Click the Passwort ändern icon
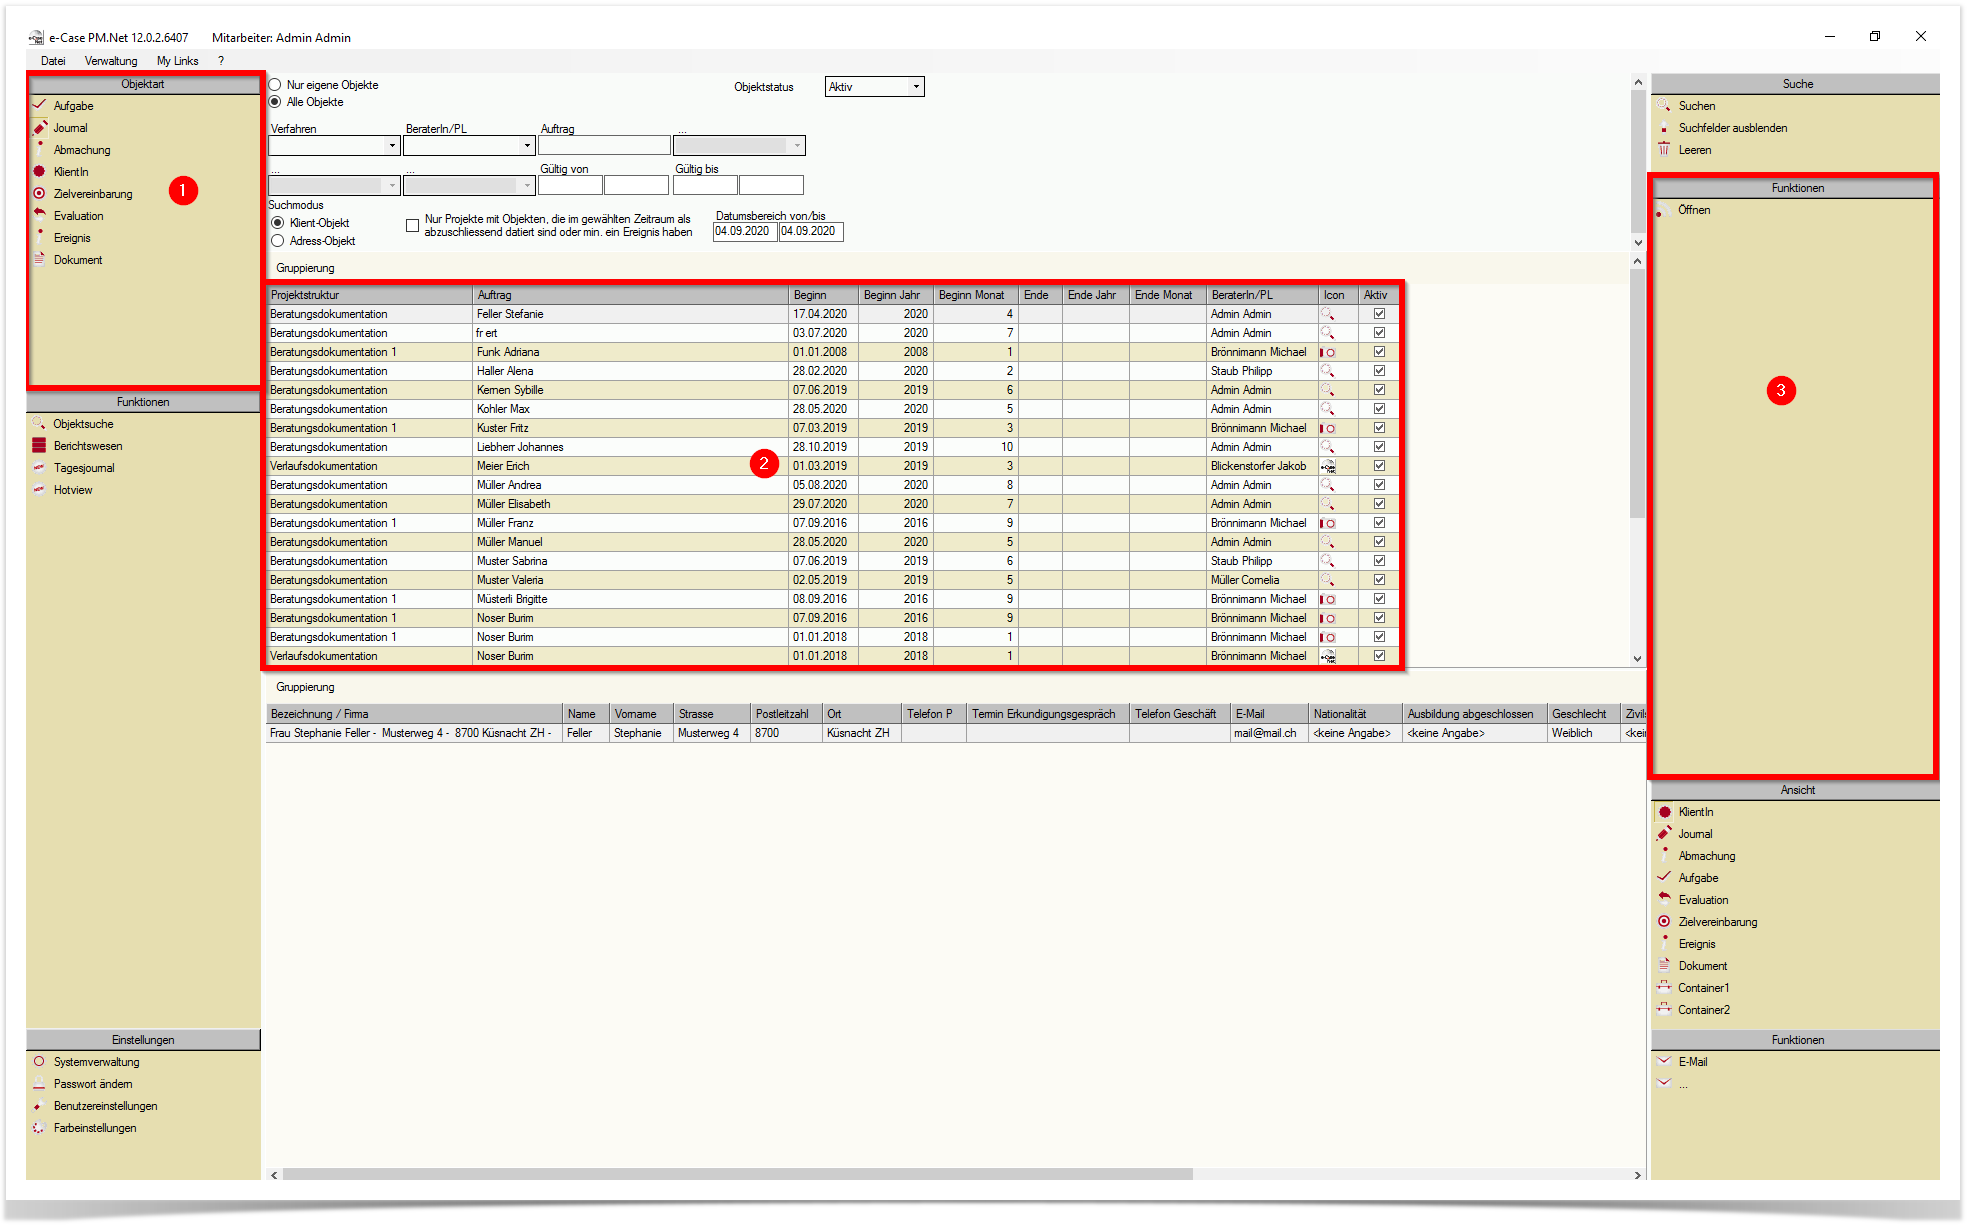The height and width of the screenshot is (1229, 1974). tap(40, 1083)
